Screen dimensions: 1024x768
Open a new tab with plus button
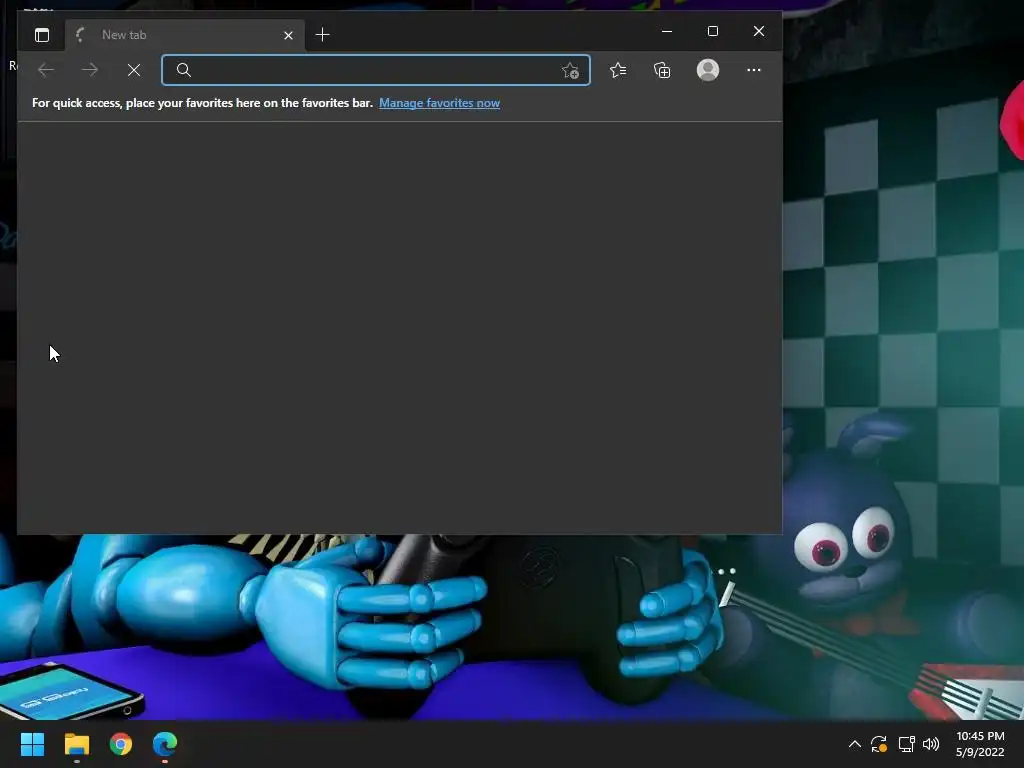point(323,35)
